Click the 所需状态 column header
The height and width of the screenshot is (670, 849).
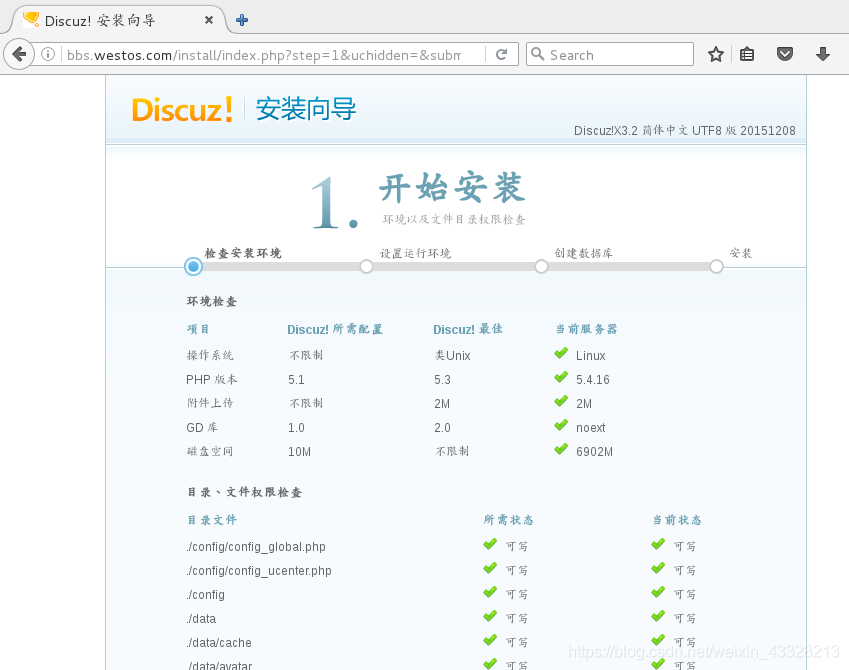(508, 520)
